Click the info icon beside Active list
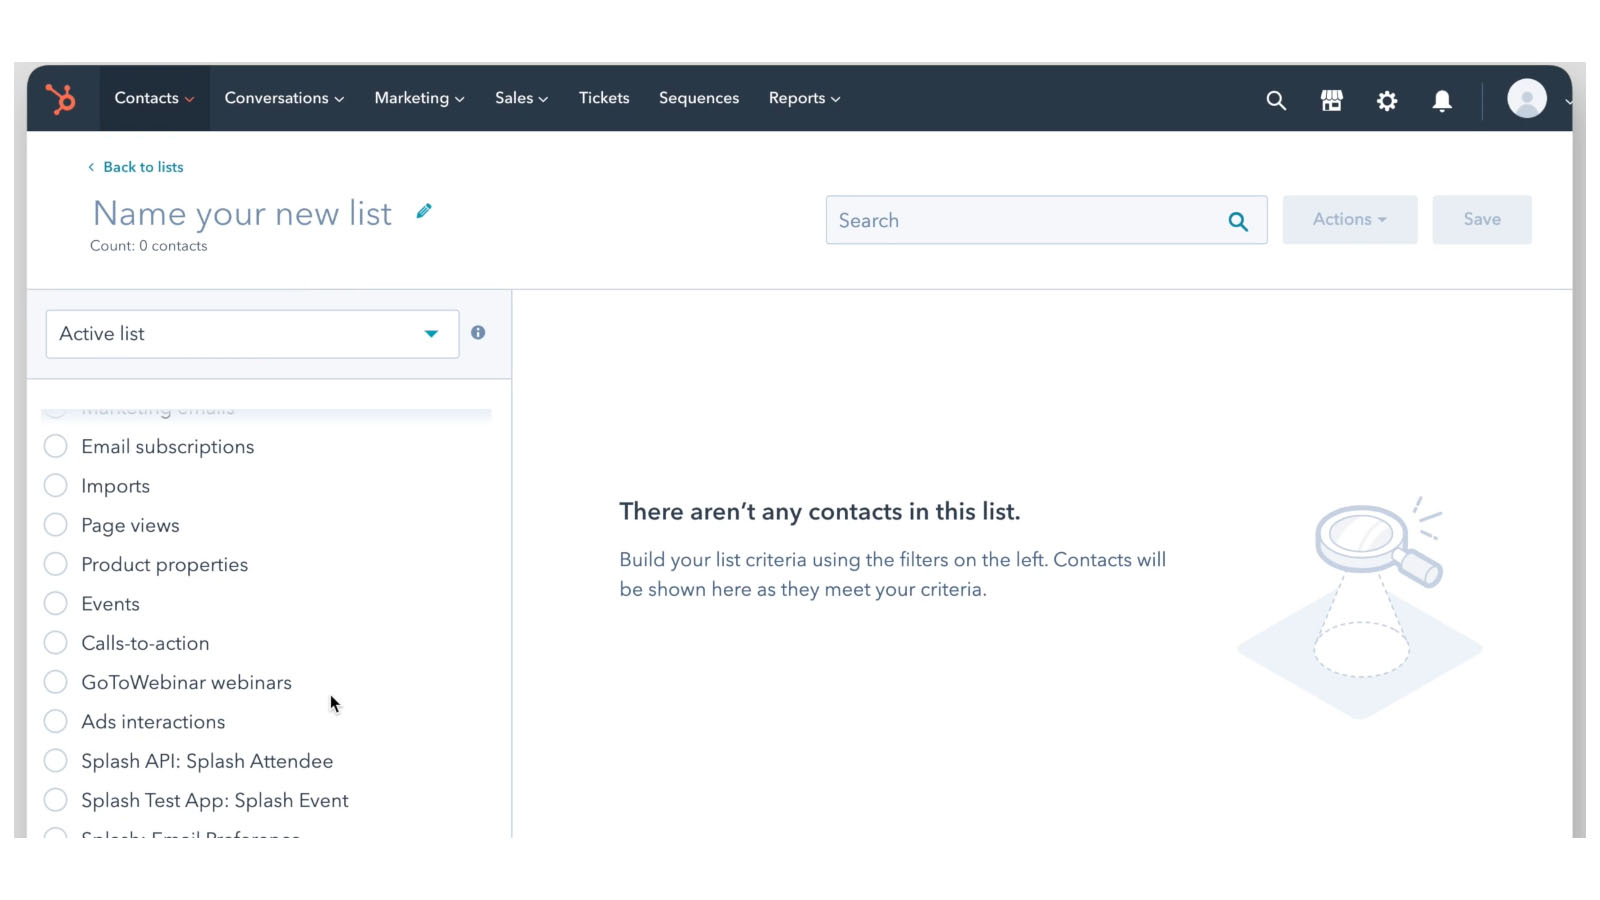This screenshot has width=1600, height=900. coord(478,333)
